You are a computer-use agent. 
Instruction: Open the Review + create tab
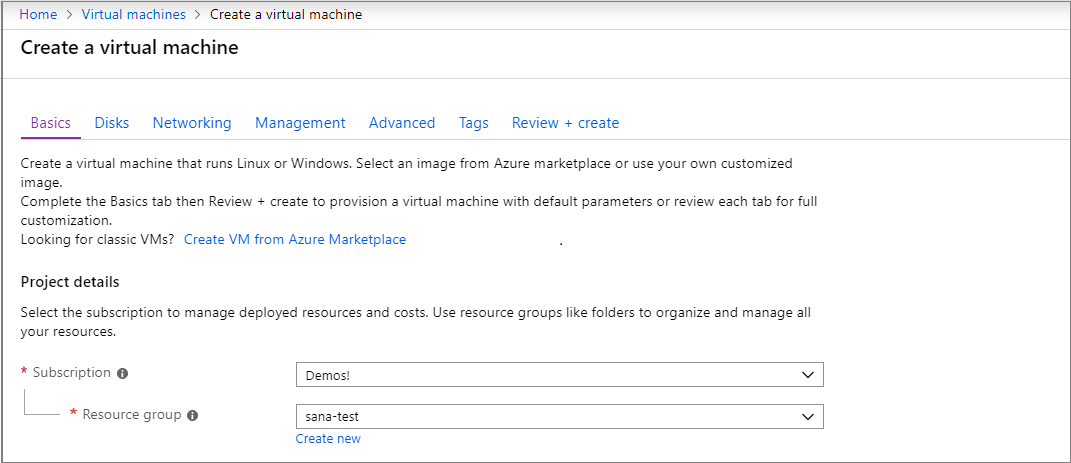tap(565, 123)
